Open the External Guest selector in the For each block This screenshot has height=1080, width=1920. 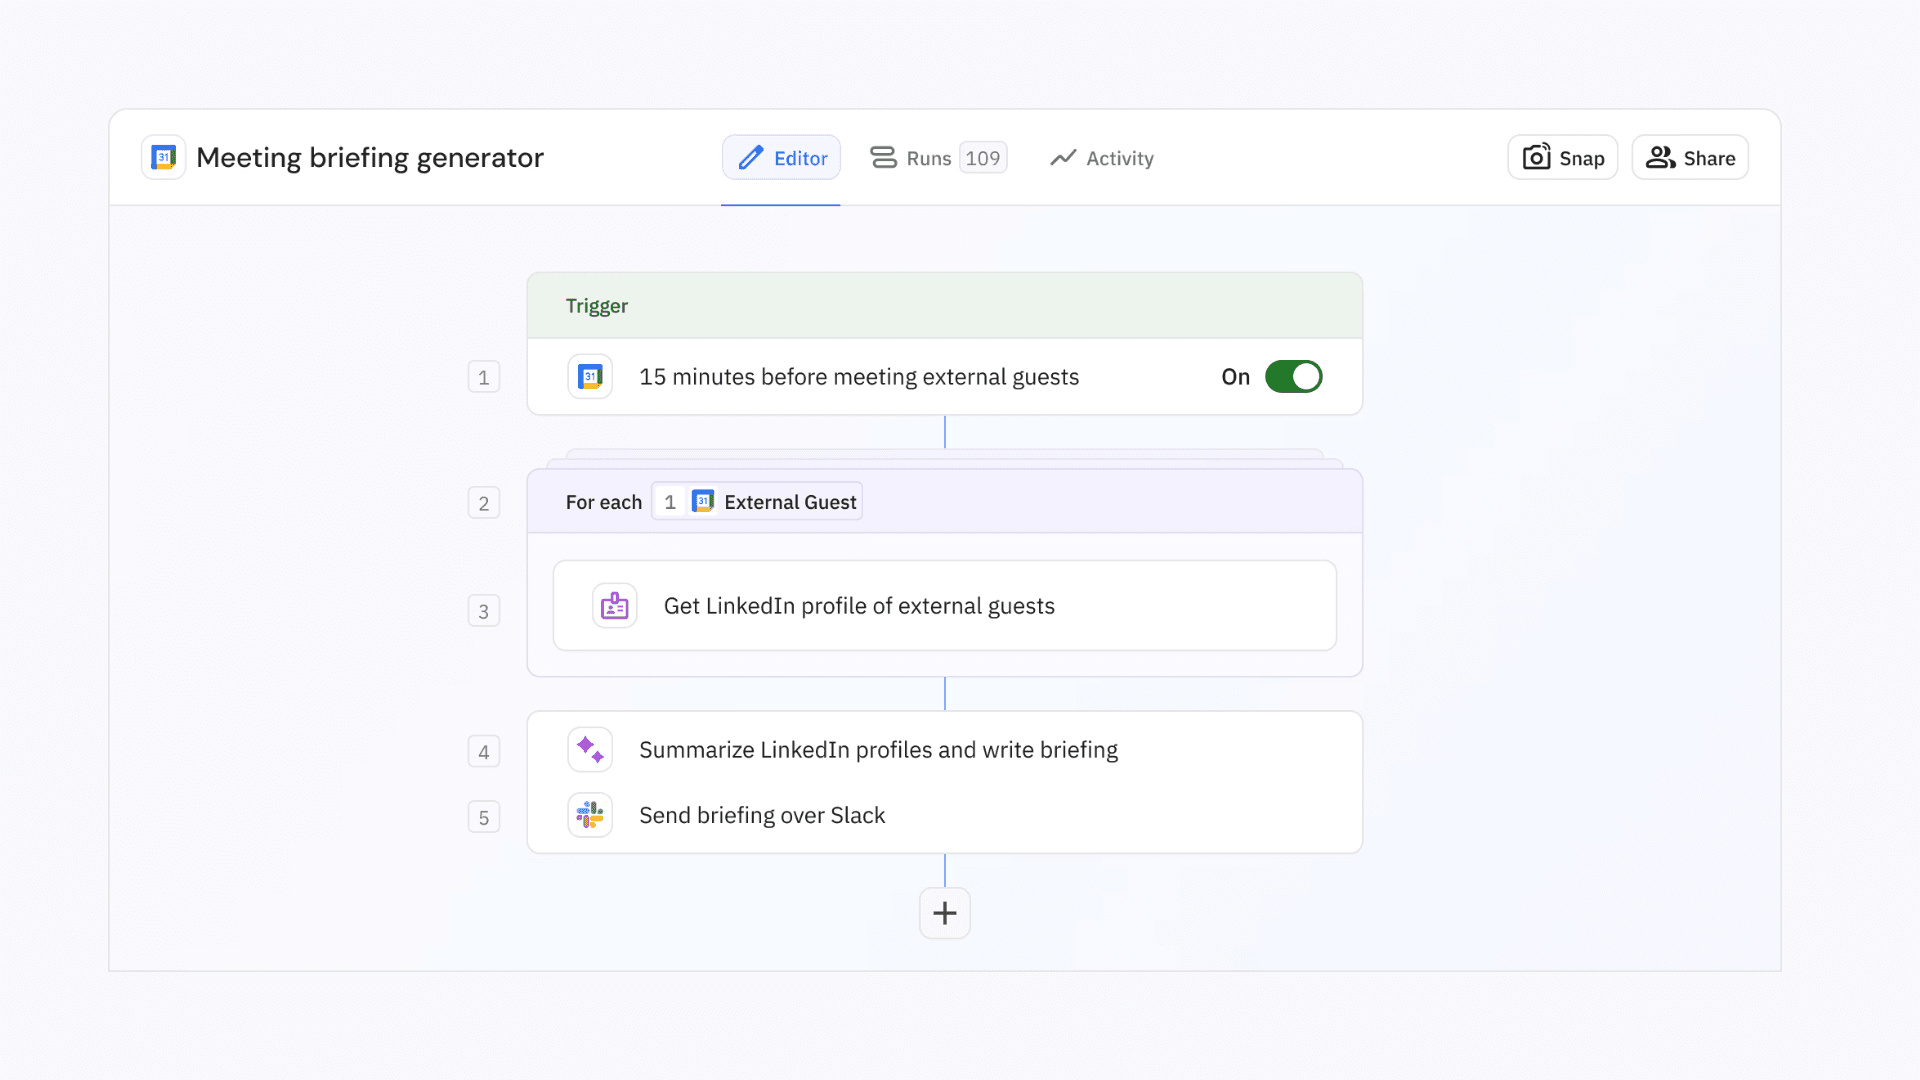(x=789, y=501)
